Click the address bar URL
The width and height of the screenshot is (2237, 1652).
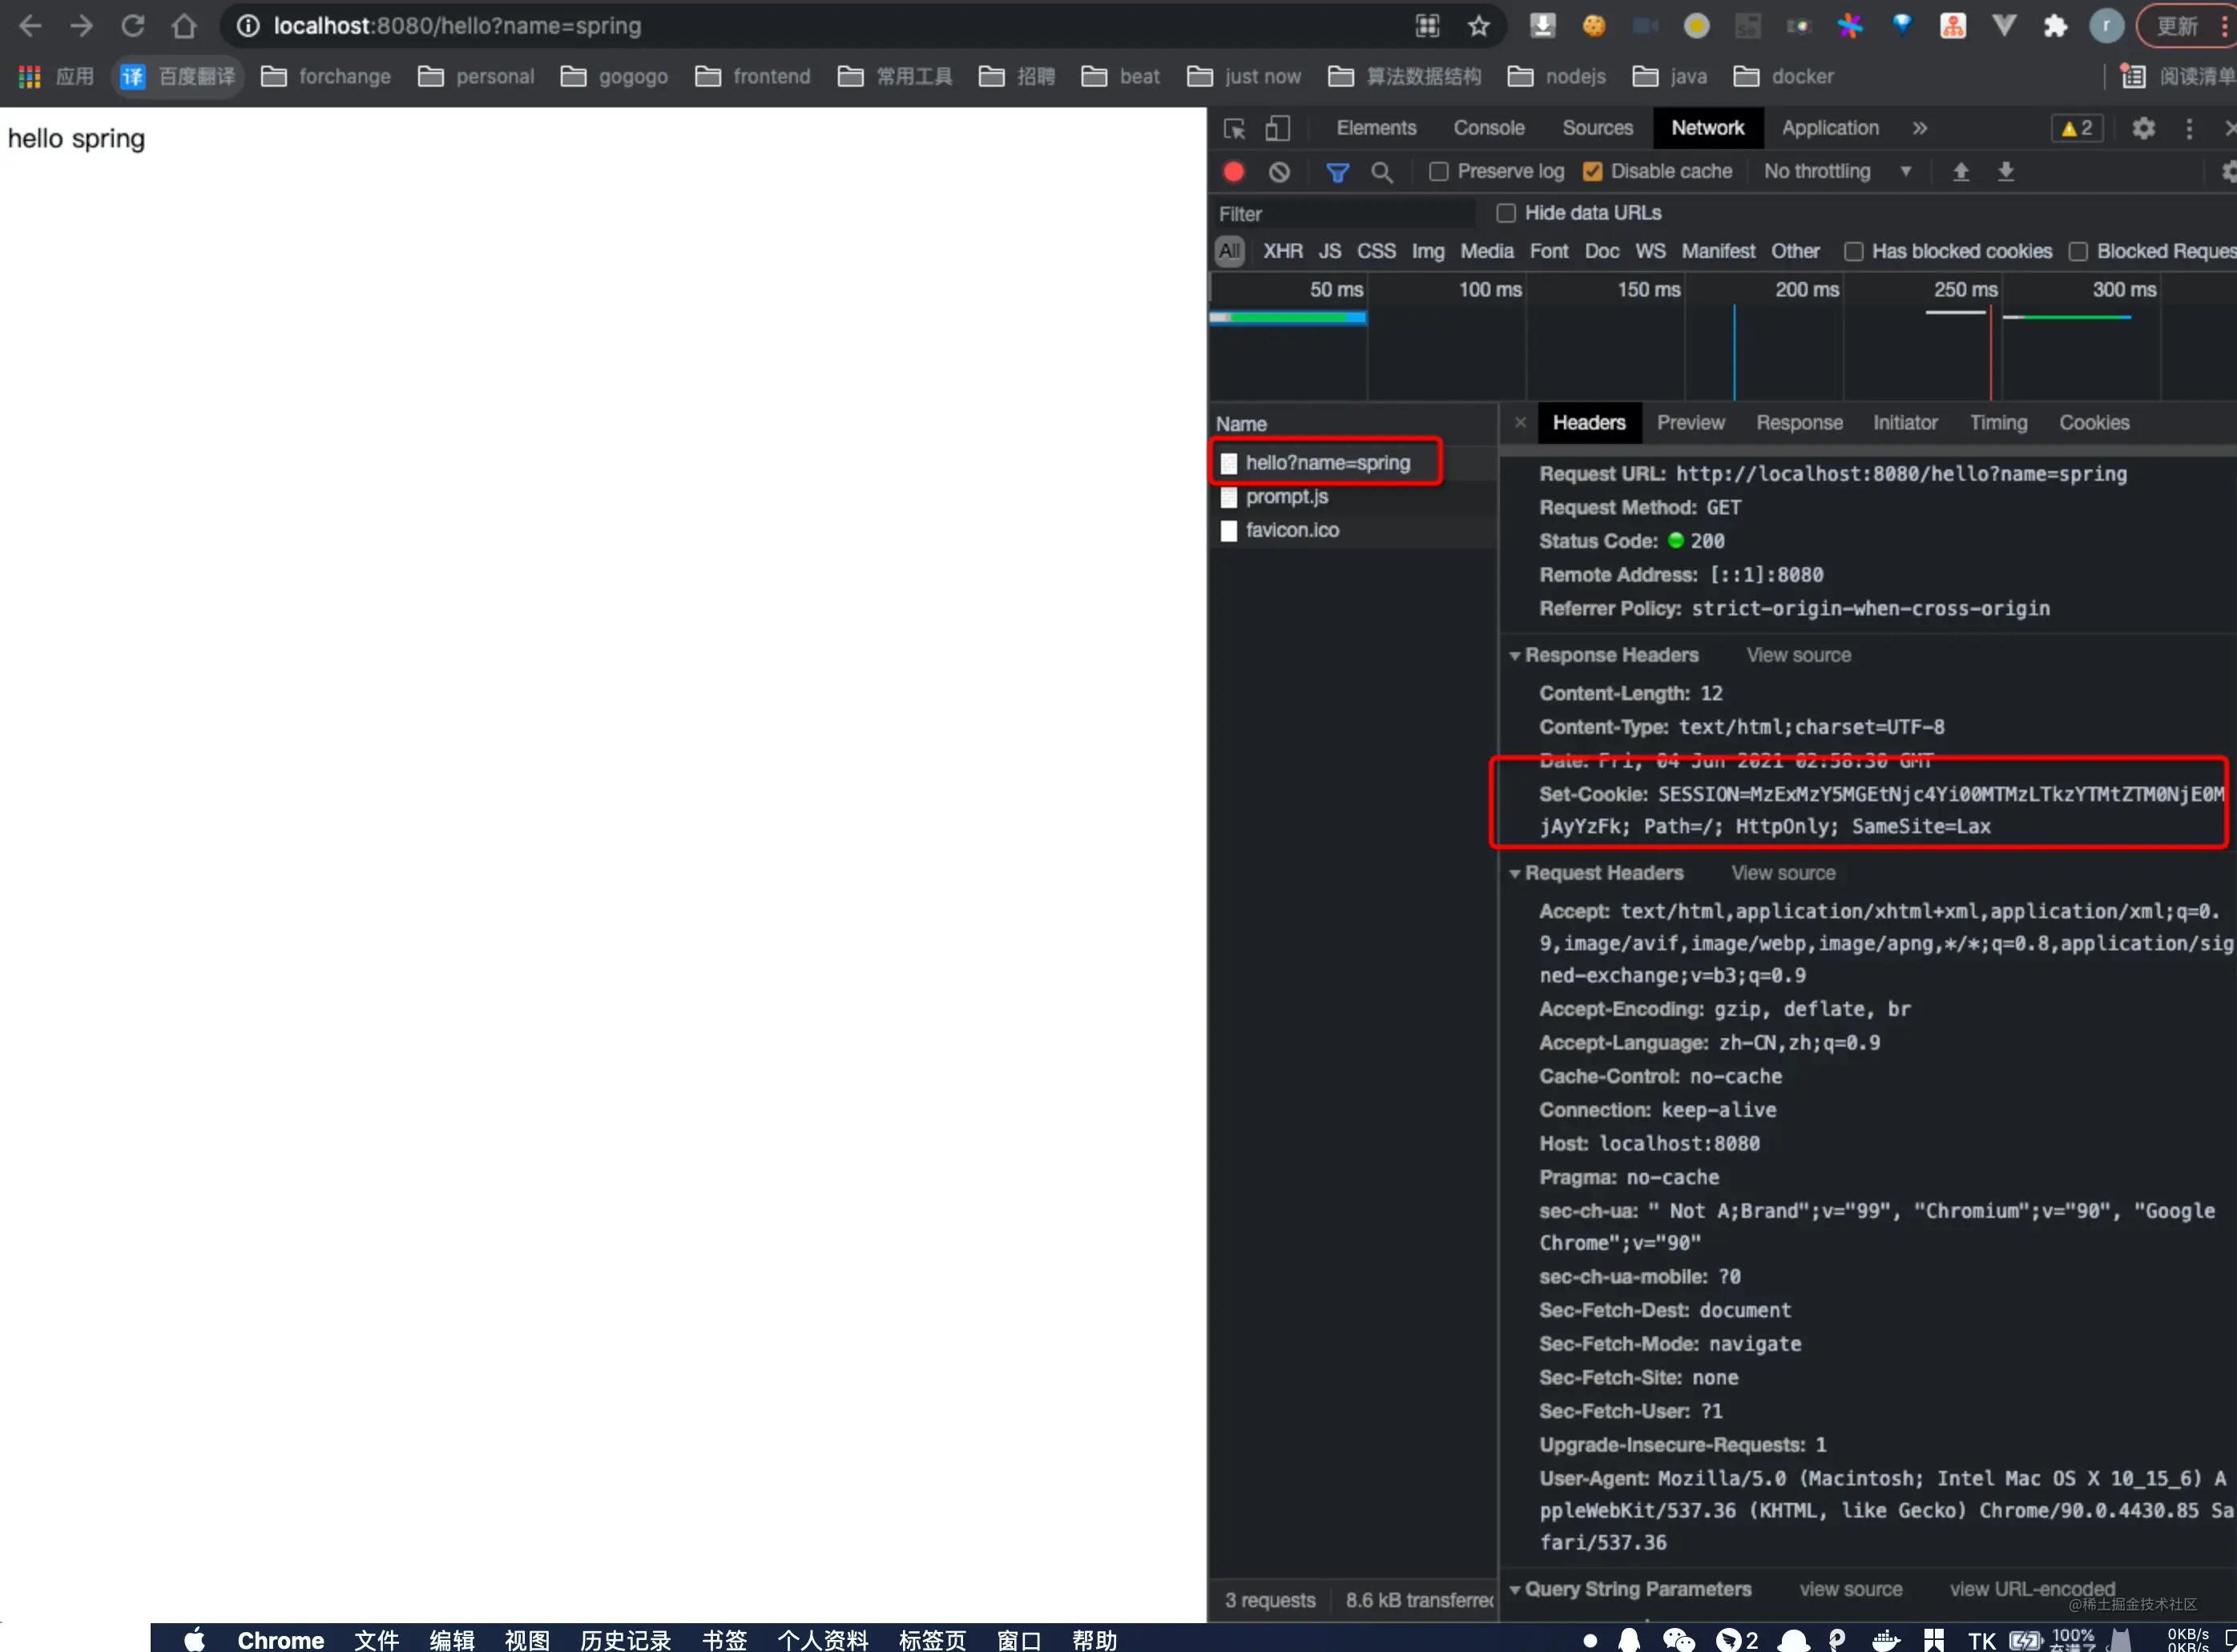pos(457,26)
